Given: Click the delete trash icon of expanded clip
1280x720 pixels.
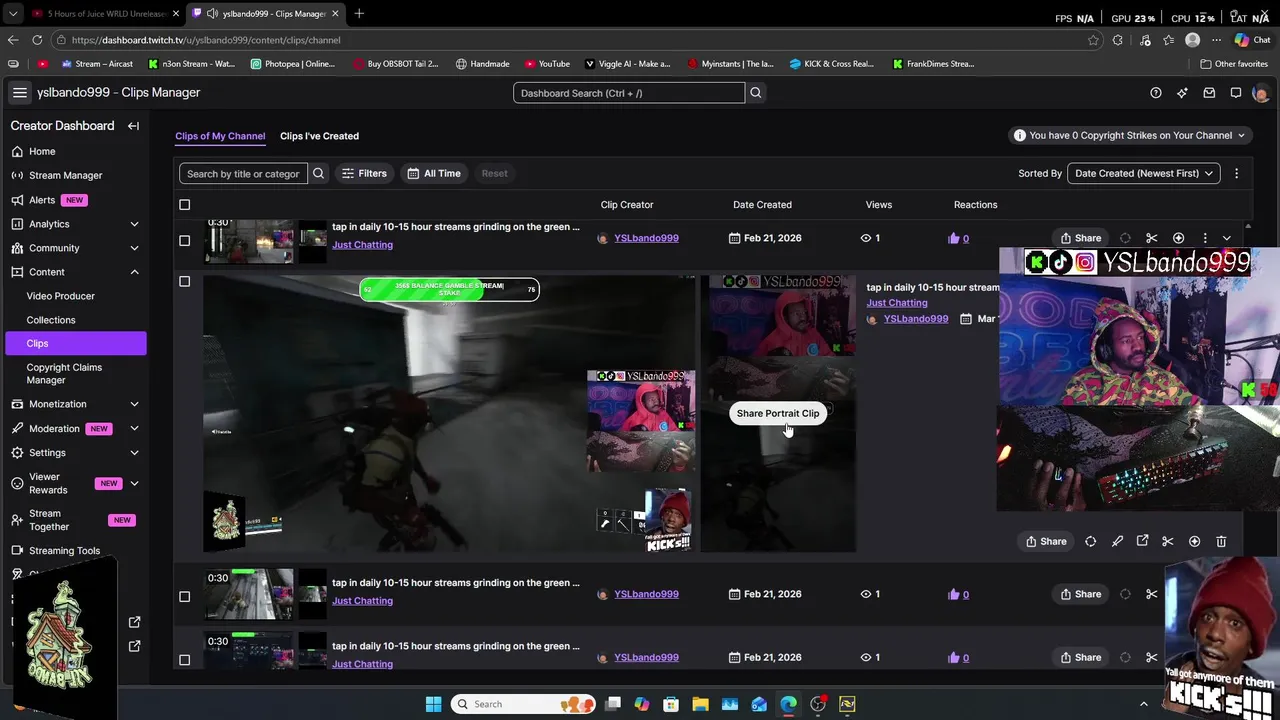Looking at the screenshot, I should coord(1221,541).
